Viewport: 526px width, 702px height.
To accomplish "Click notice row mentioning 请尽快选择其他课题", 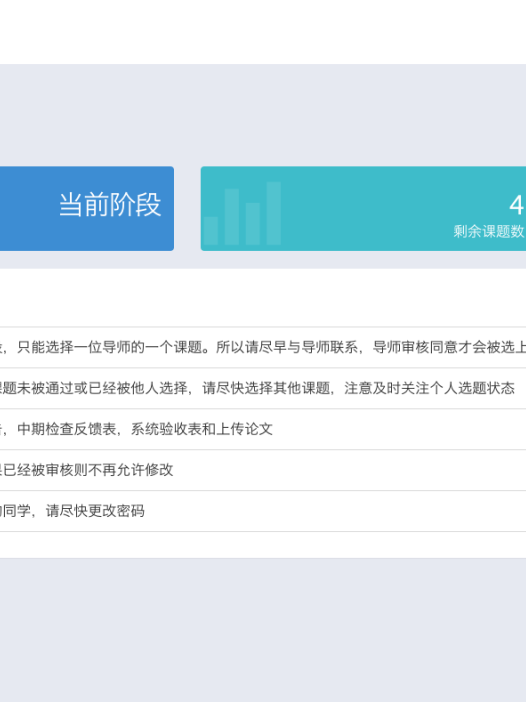I will [263, 388].
